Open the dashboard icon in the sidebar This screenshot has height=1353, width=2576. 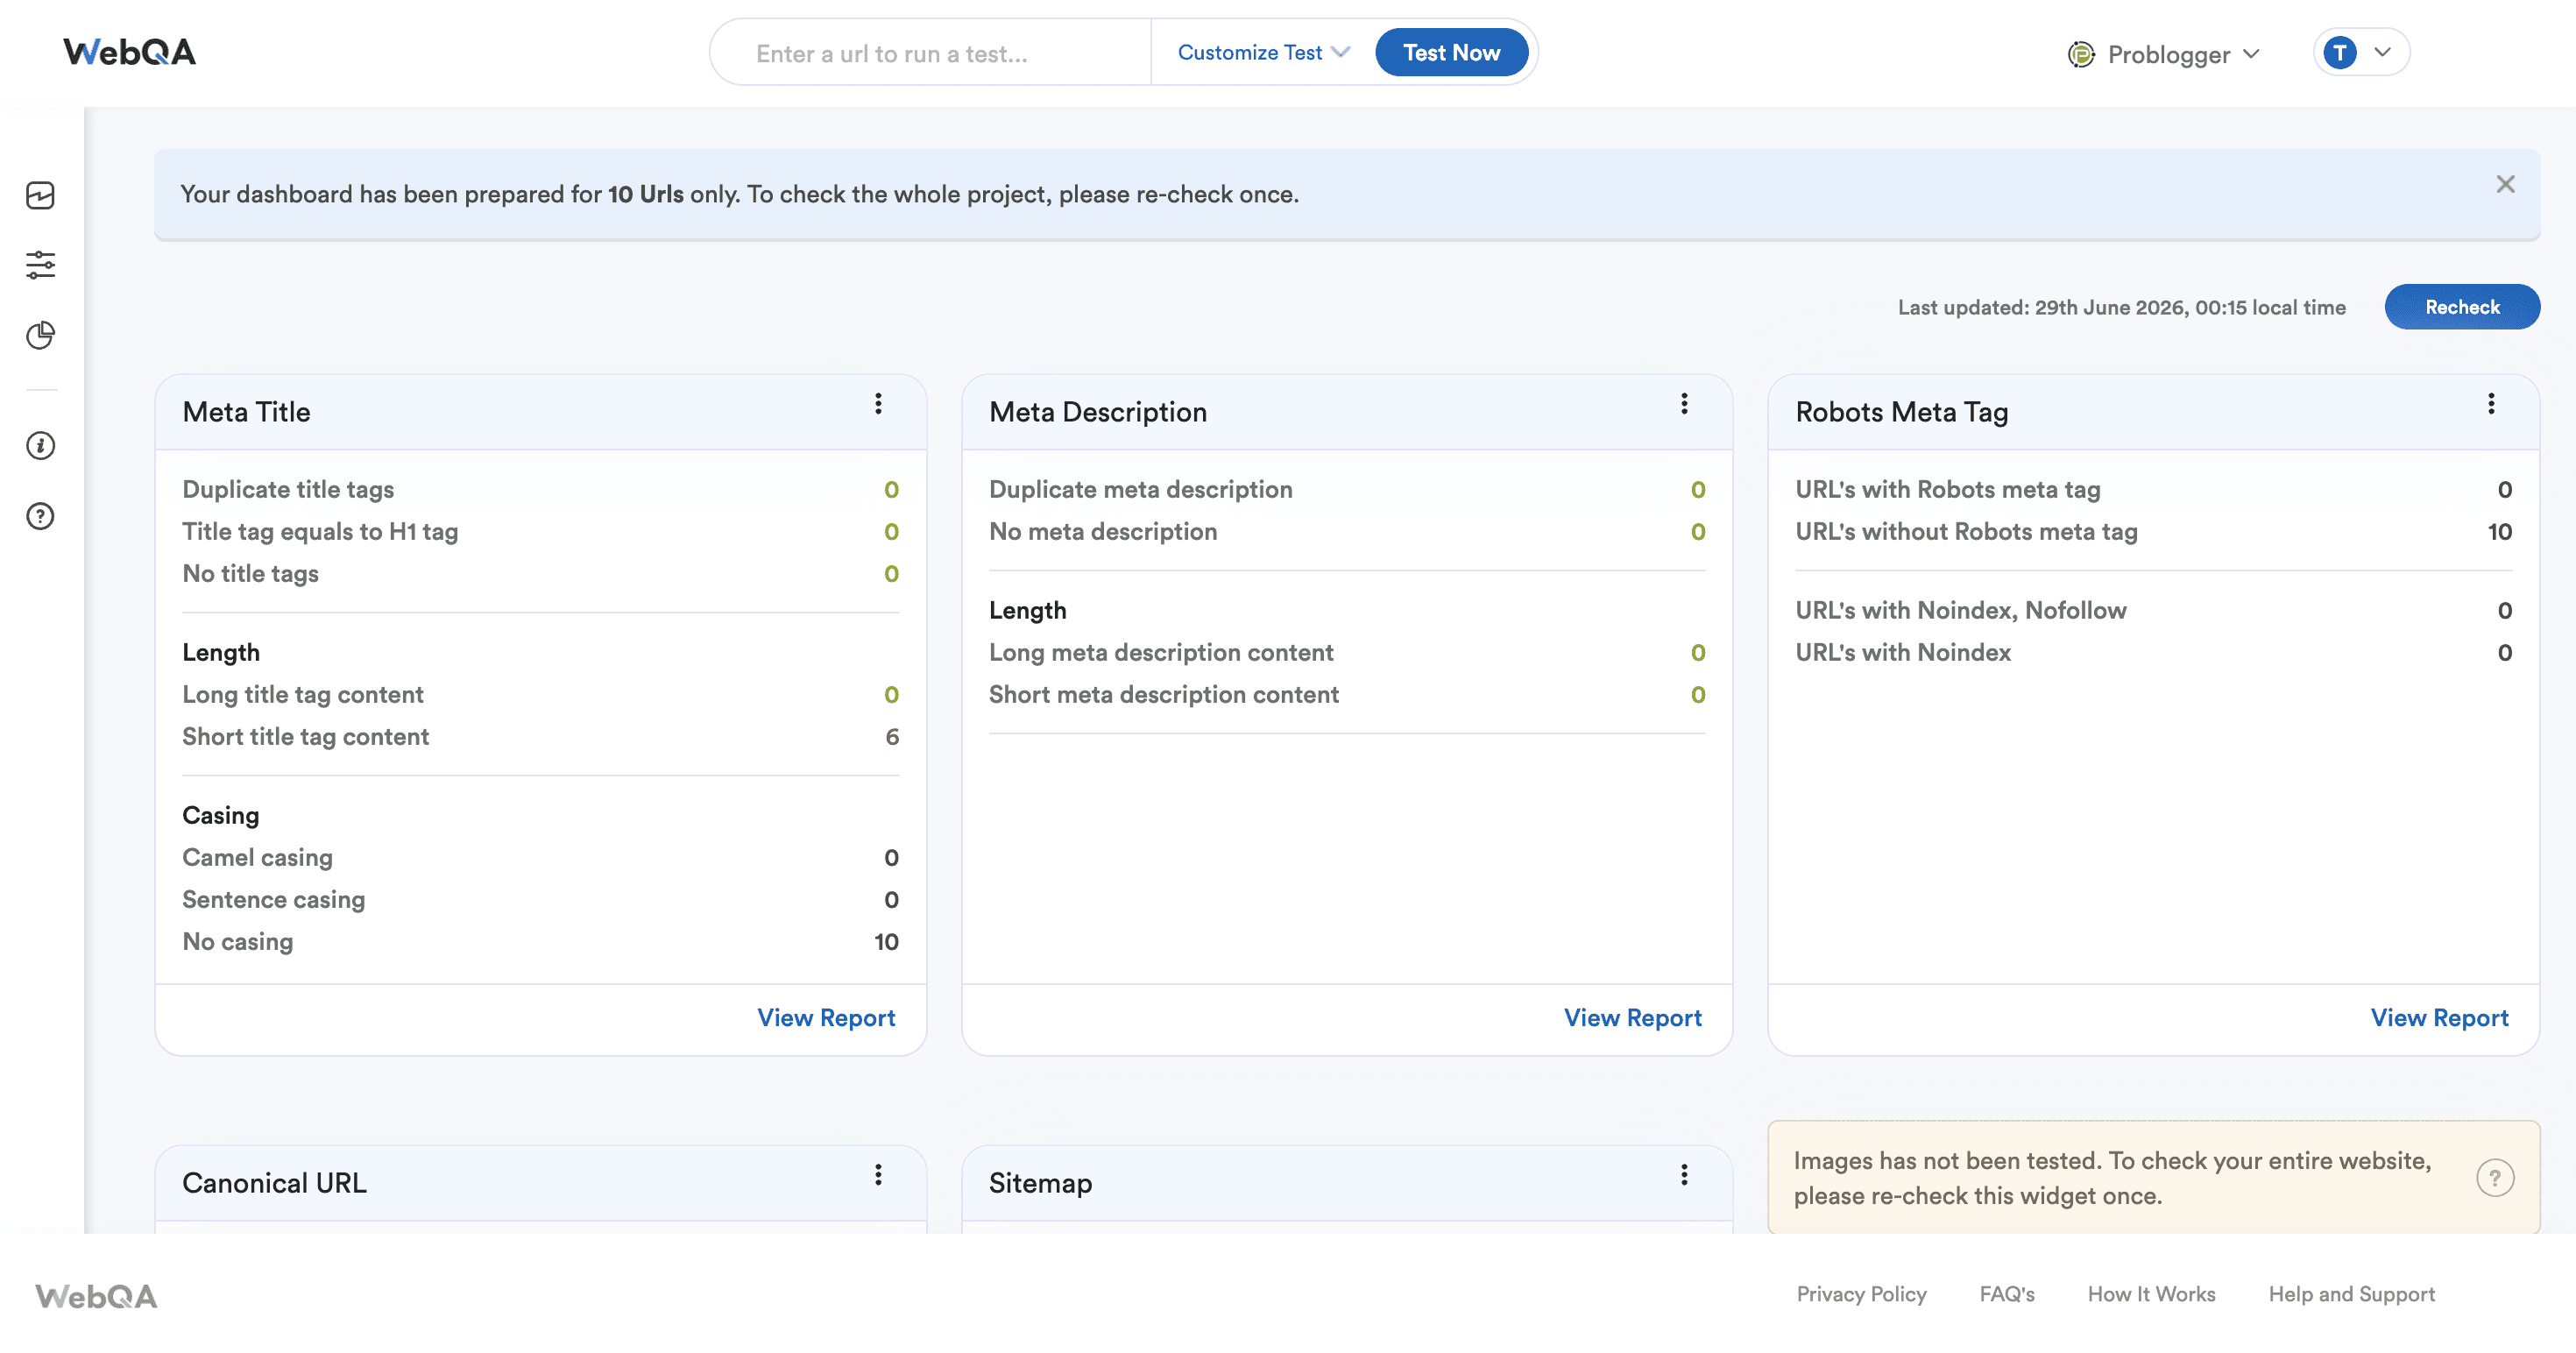(x=40, y=195)
